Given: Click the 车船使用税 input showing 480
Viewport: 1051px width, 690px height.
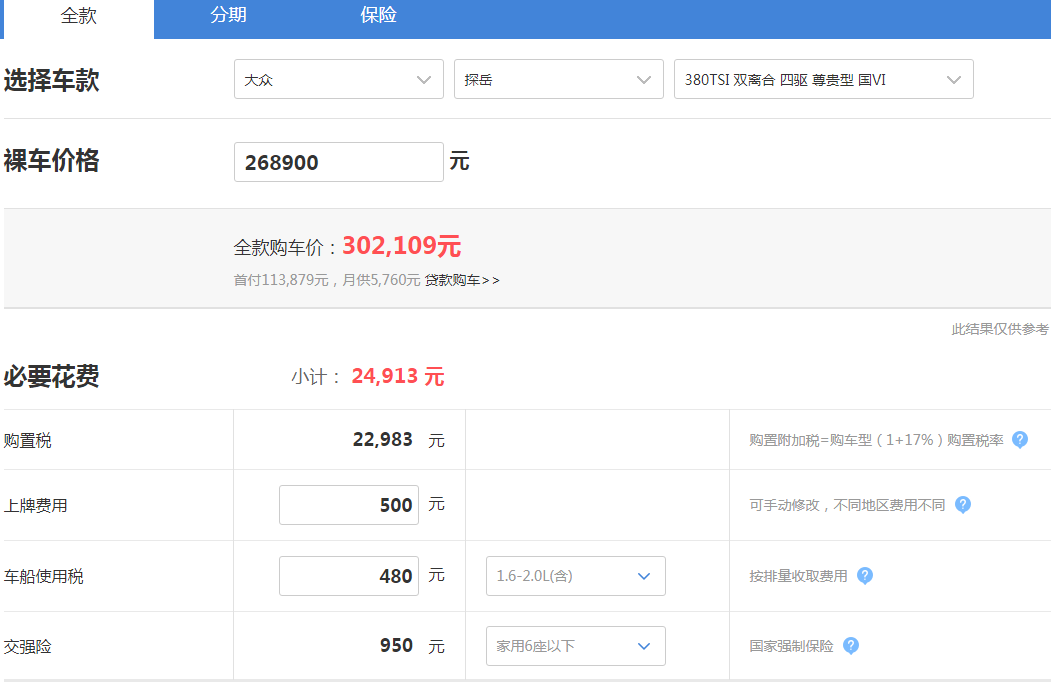Looking at the screenshot, I should coord(349,576).
